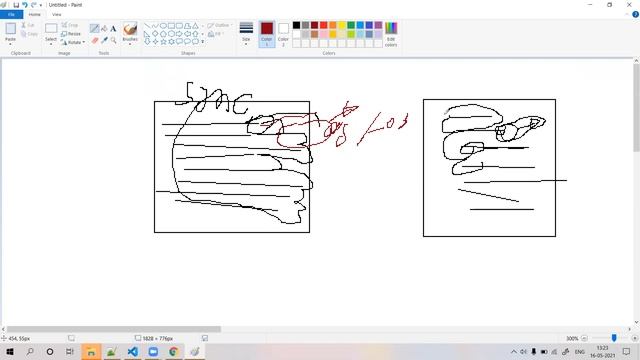Choose the Curve shape
The width and height of the screenshot is (640, 360).
click(155, 26)
